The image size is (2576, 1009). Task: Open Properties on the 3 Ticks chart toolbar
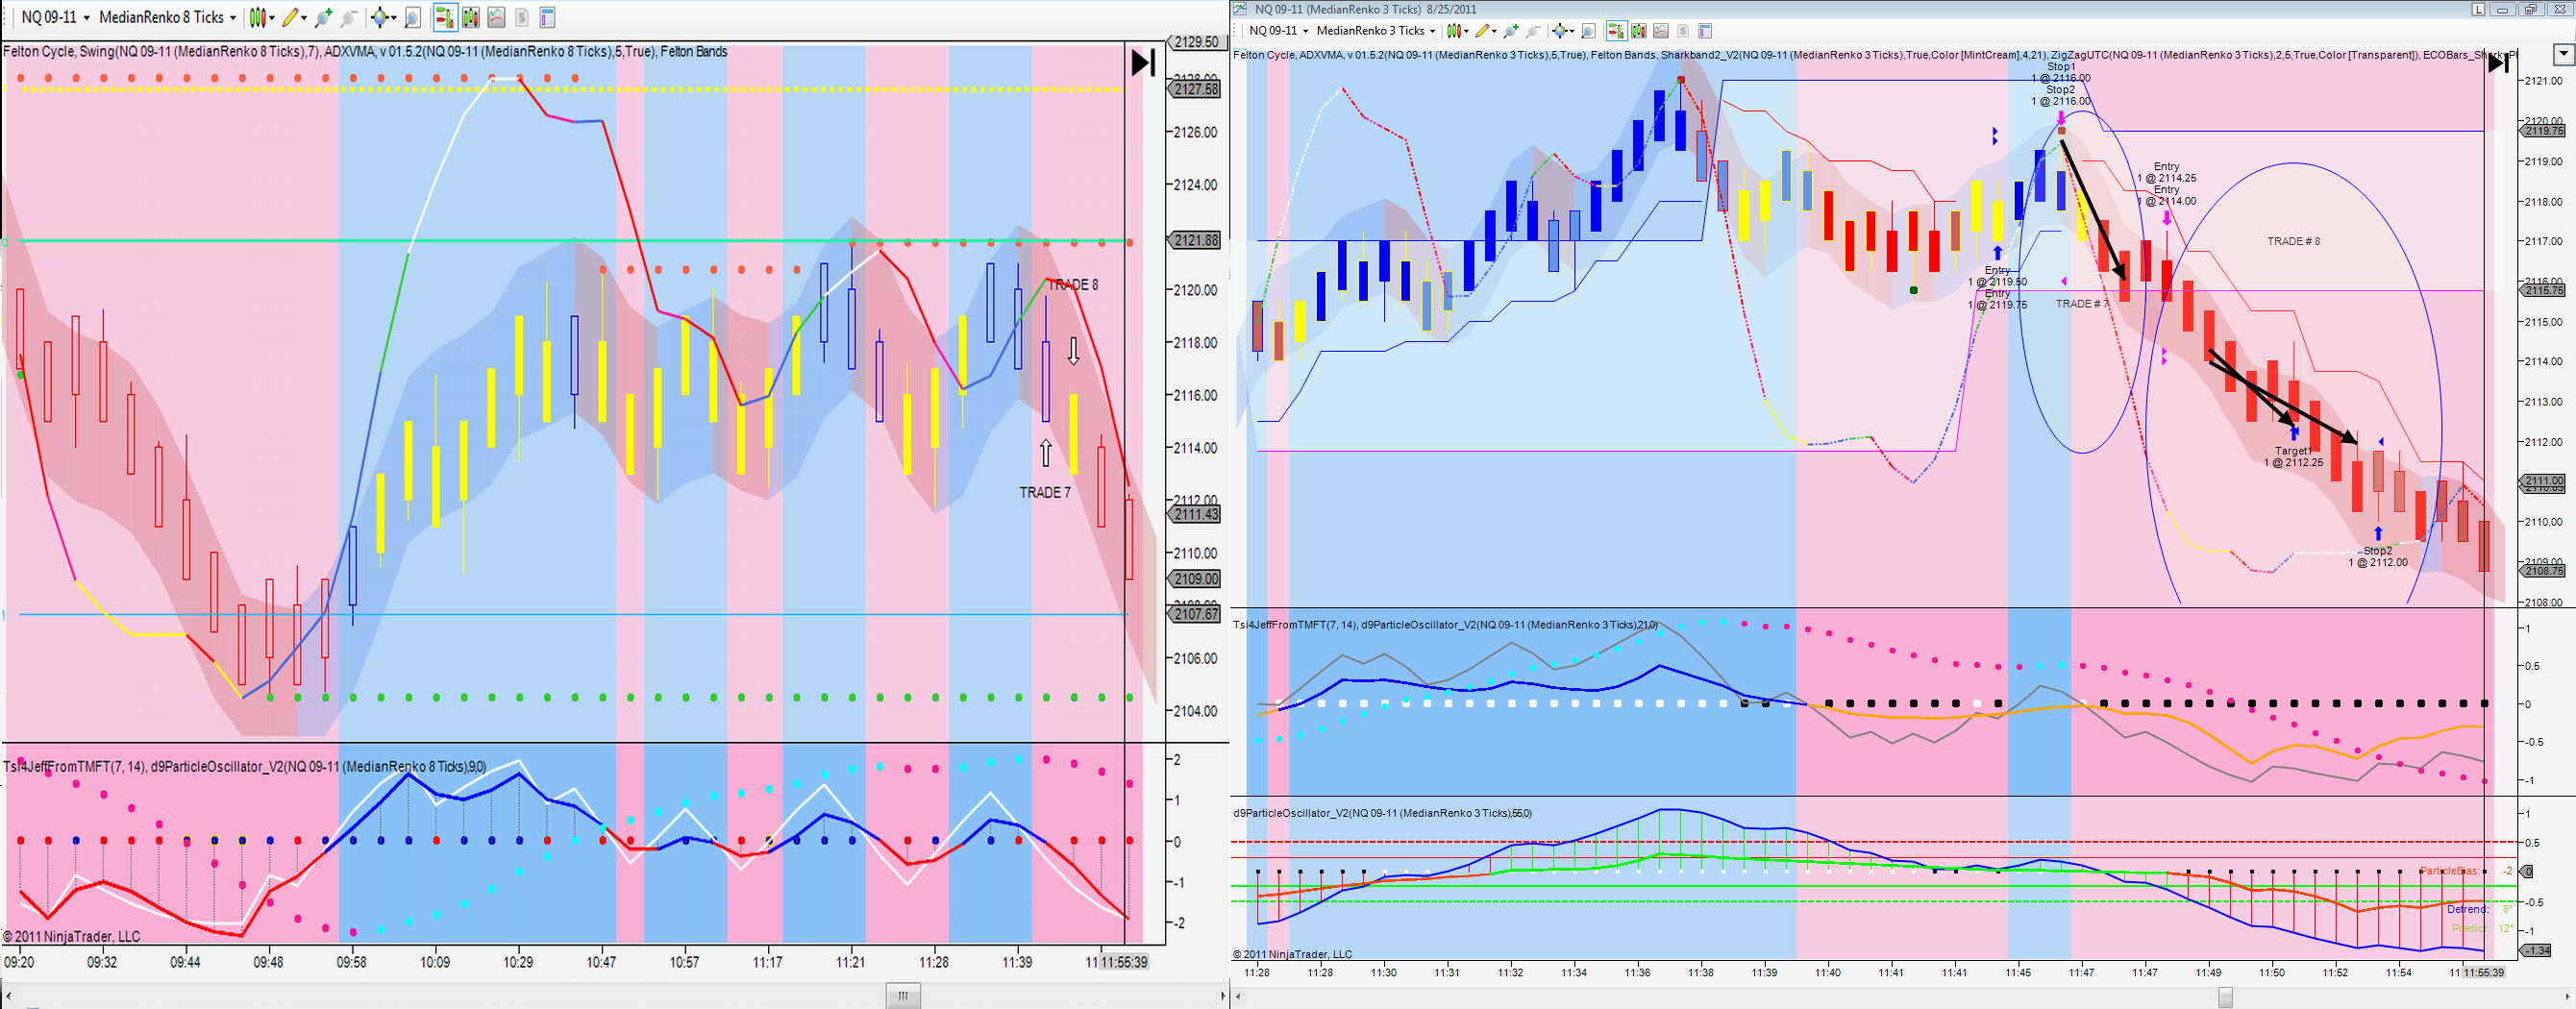click(x=1705, y=31)
